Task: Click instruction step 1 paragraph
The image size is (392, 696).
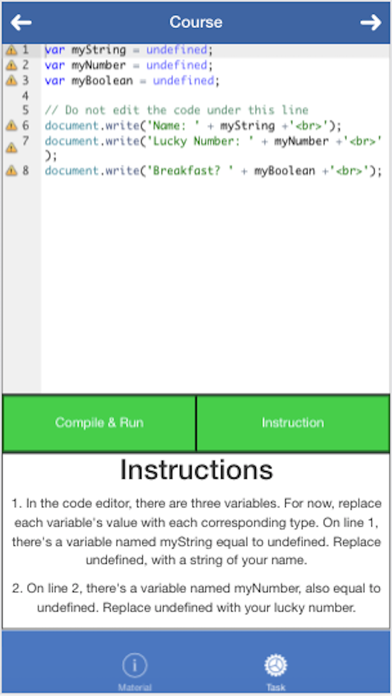Action: (x=196, y=532)
